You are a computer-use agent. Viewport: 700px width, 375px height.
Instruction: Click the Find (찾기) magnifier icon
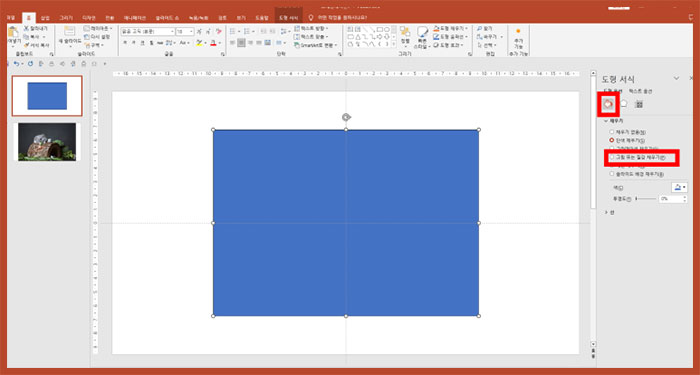point(479,29)
